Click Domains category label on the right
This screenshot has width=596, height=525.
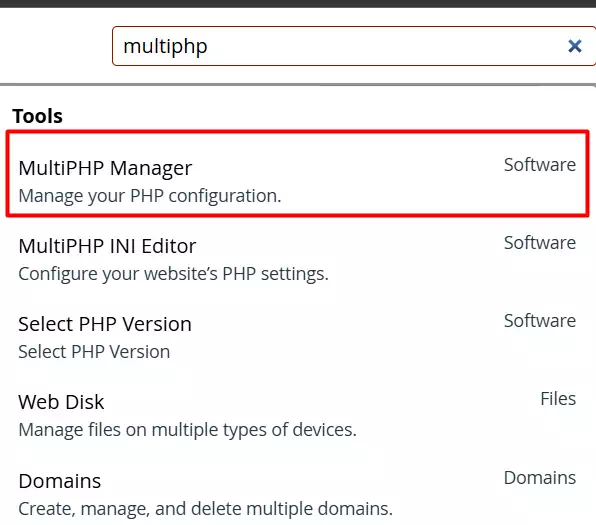(x=540, y=477)
